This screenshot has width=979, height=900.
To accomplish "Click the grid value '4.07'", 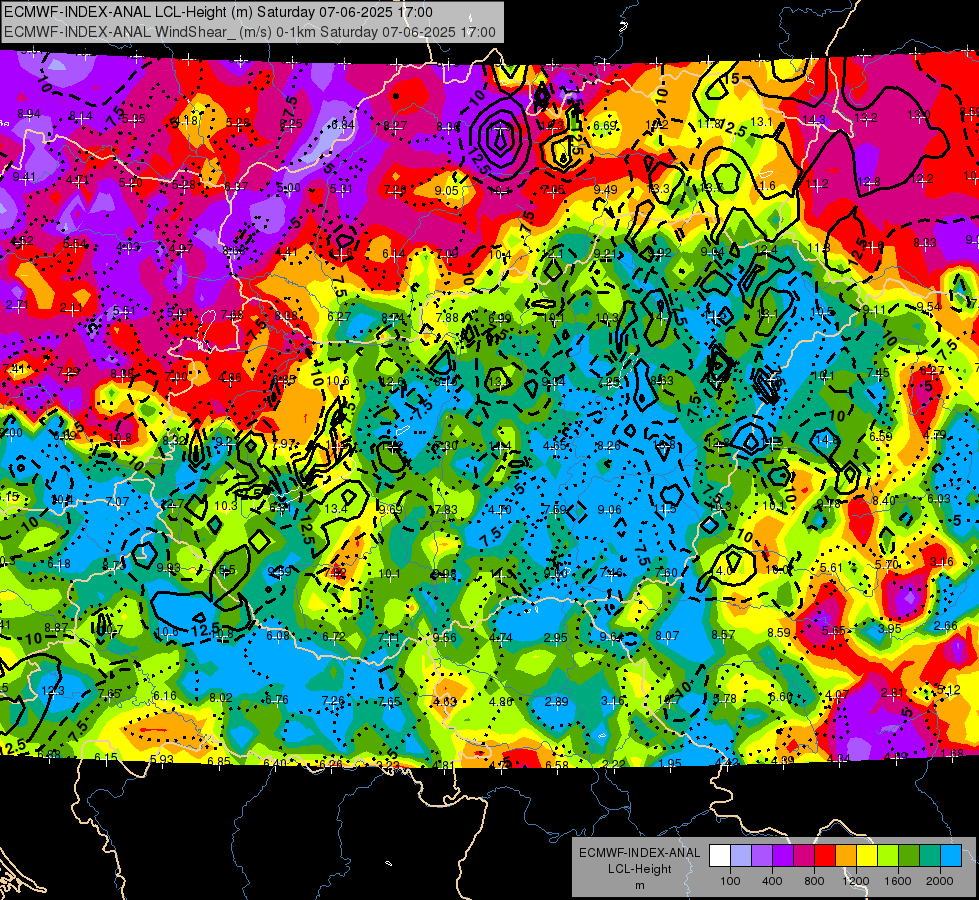I will pos(837,695).
